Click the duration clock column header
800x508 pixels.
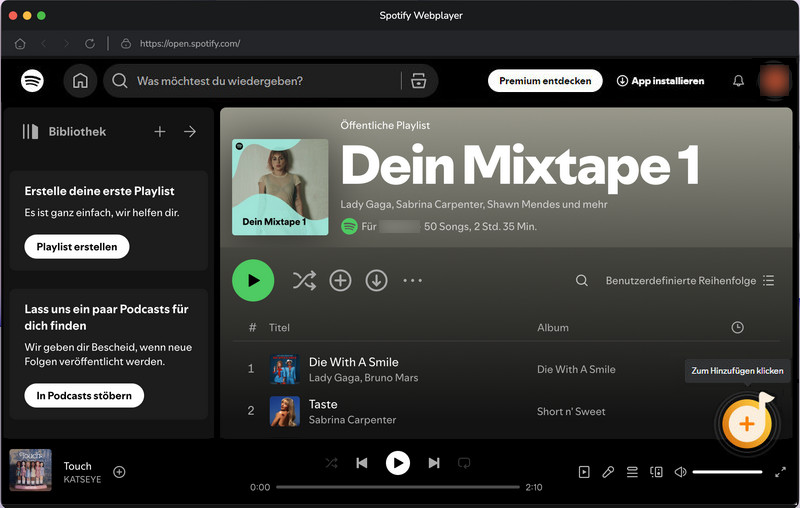point(737,327)
